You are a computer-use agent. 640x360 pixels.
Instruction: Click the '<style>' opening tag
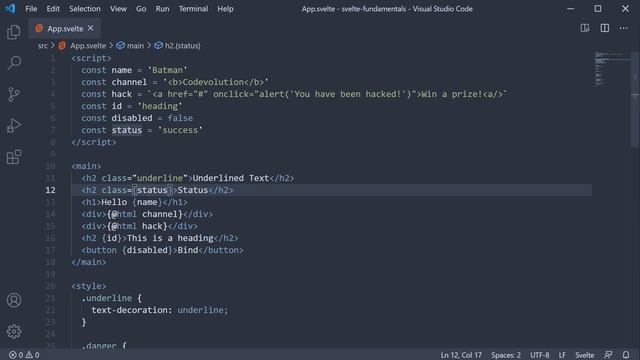(x=89, y=286)
